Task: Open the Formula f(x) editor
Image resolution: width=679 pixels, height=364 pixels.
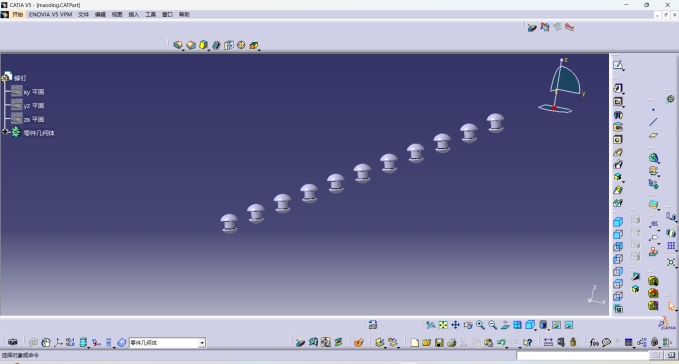Action: pyautogui.click(x=594, y=343)
